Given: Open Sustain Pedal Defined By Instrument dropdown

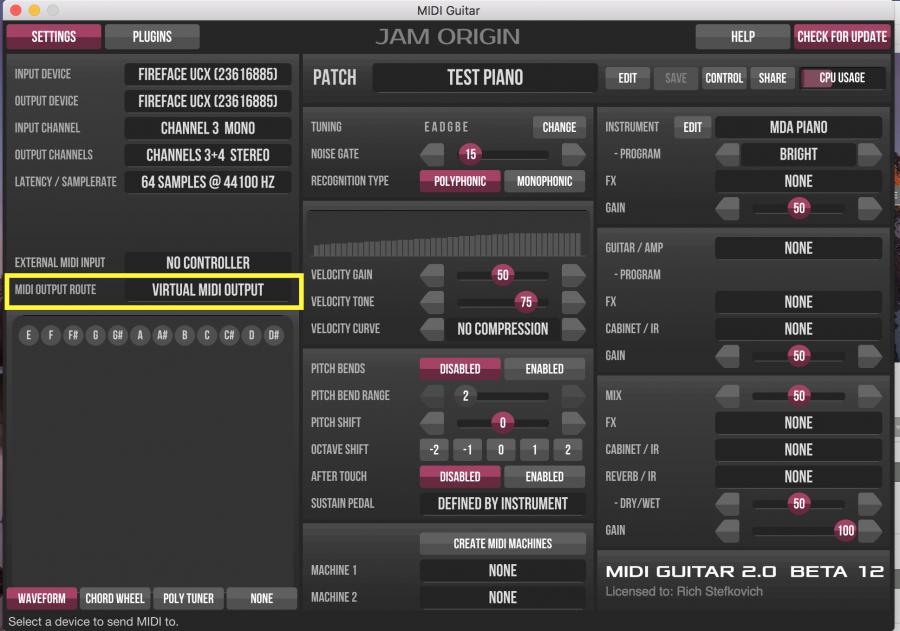Looking at the screenshot, I should [503, 504].
